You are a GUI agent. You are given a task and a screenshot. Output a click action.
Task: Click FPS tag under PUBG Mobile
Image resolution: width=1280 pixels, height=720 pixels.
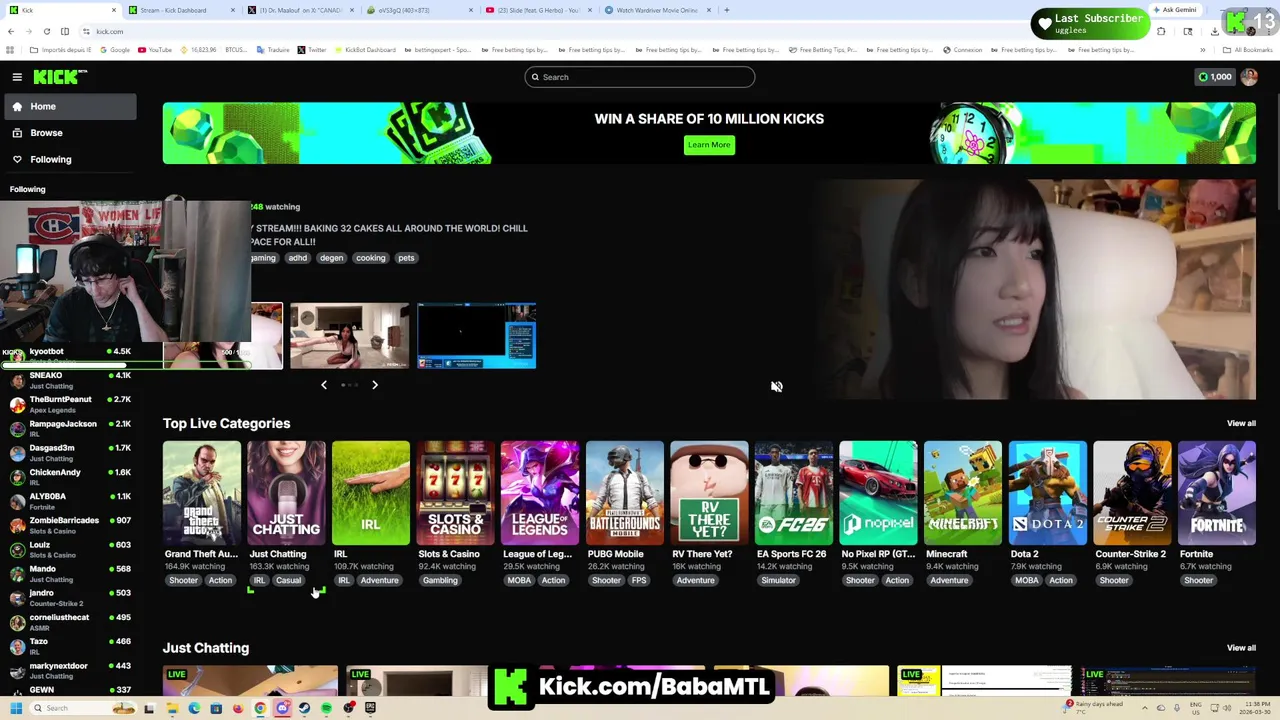tap(639, 580)
